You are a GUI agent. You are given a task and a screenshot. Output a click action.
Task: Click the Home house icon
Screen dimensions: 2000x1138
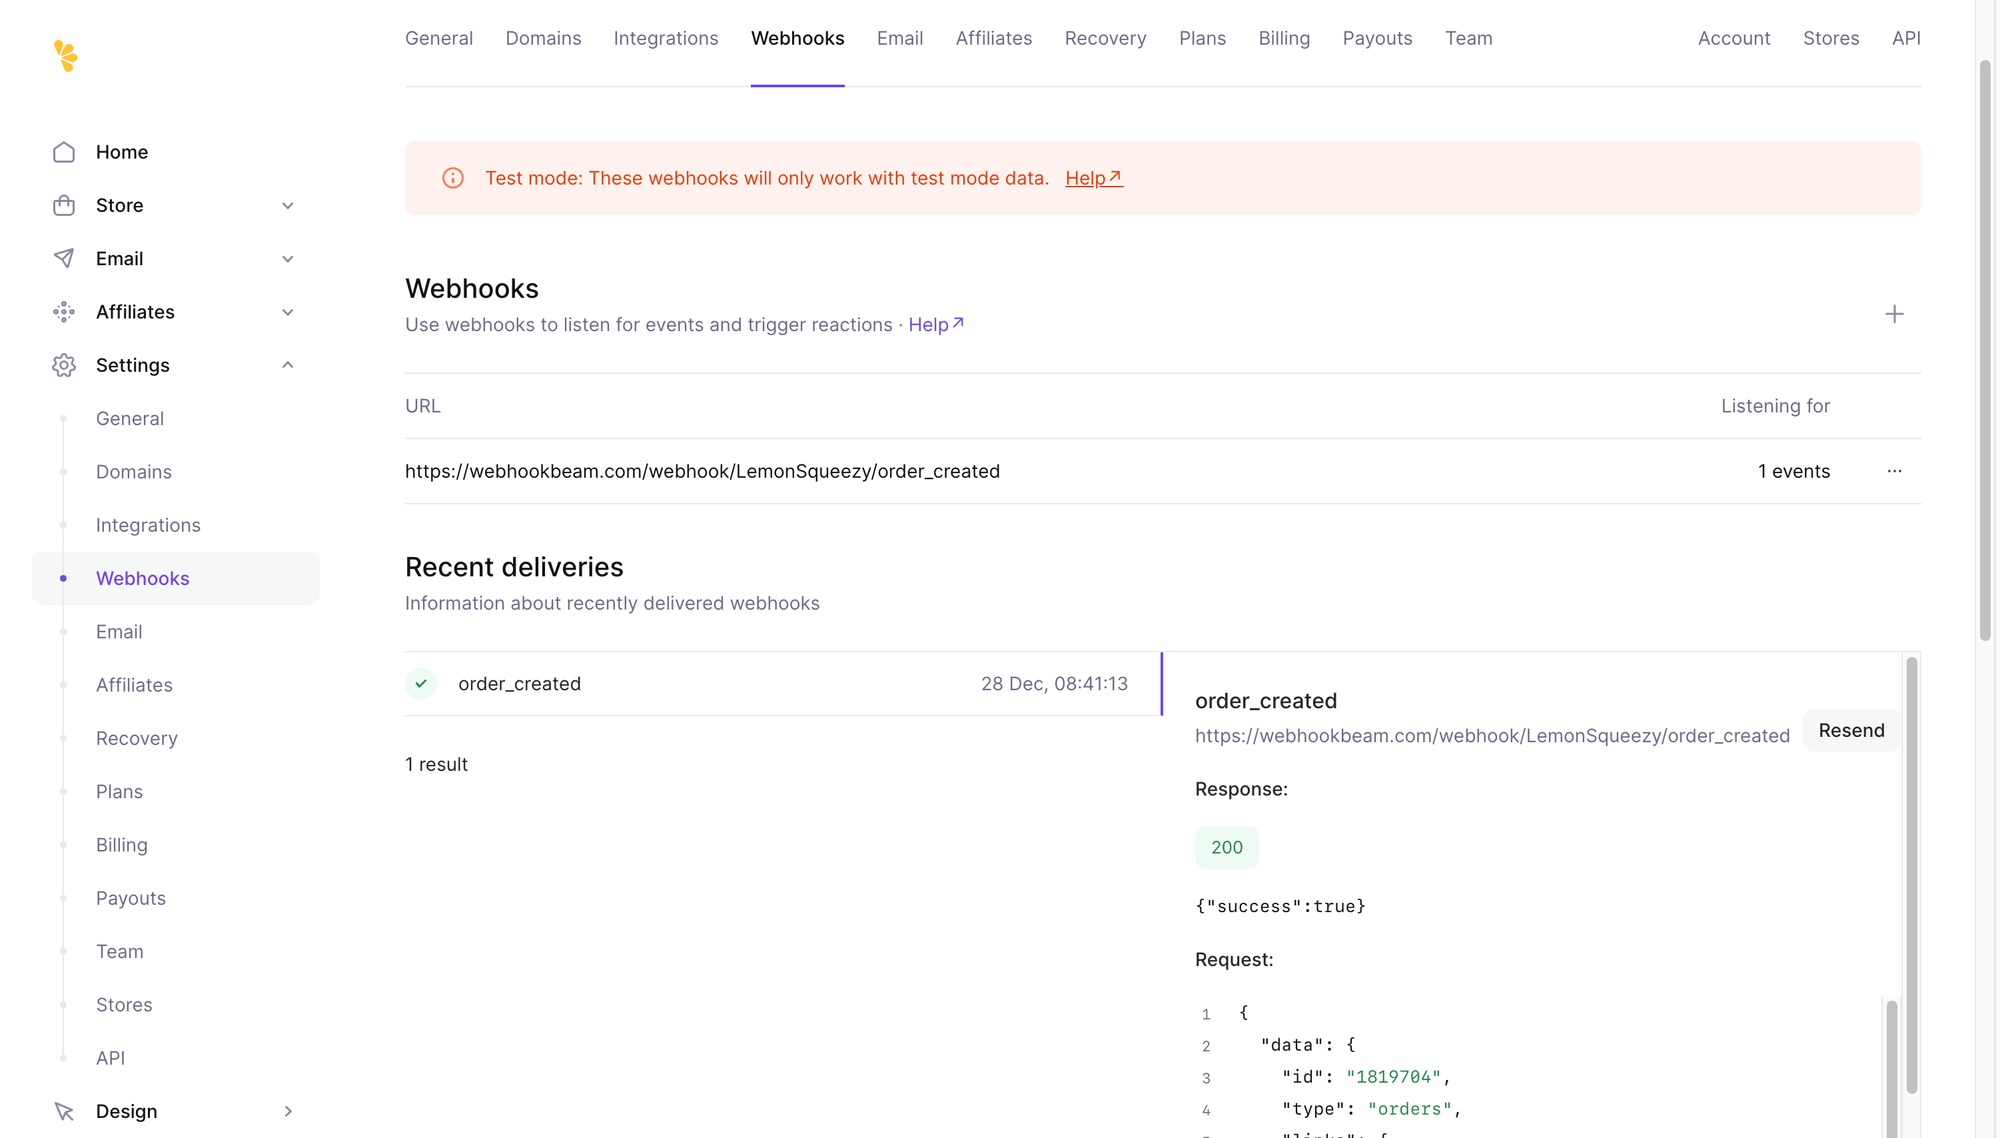pos(64,152)
